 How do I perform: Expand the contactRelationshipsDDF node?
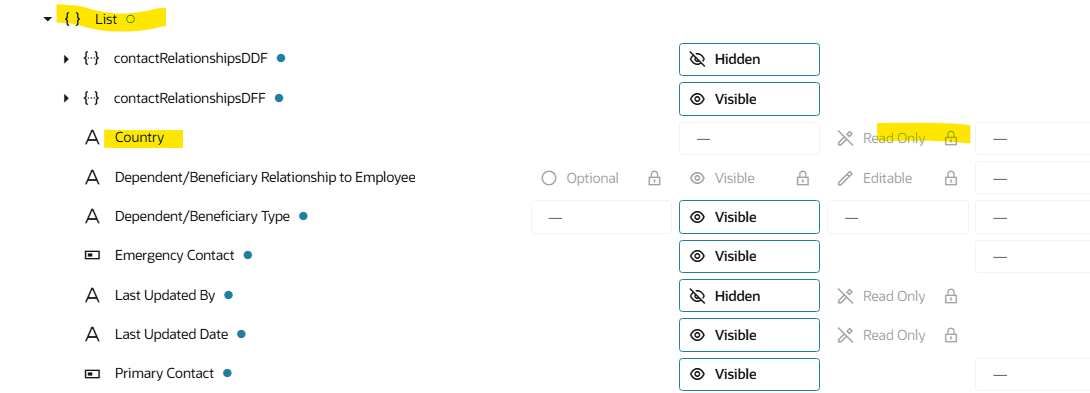(x=67, y=59)
